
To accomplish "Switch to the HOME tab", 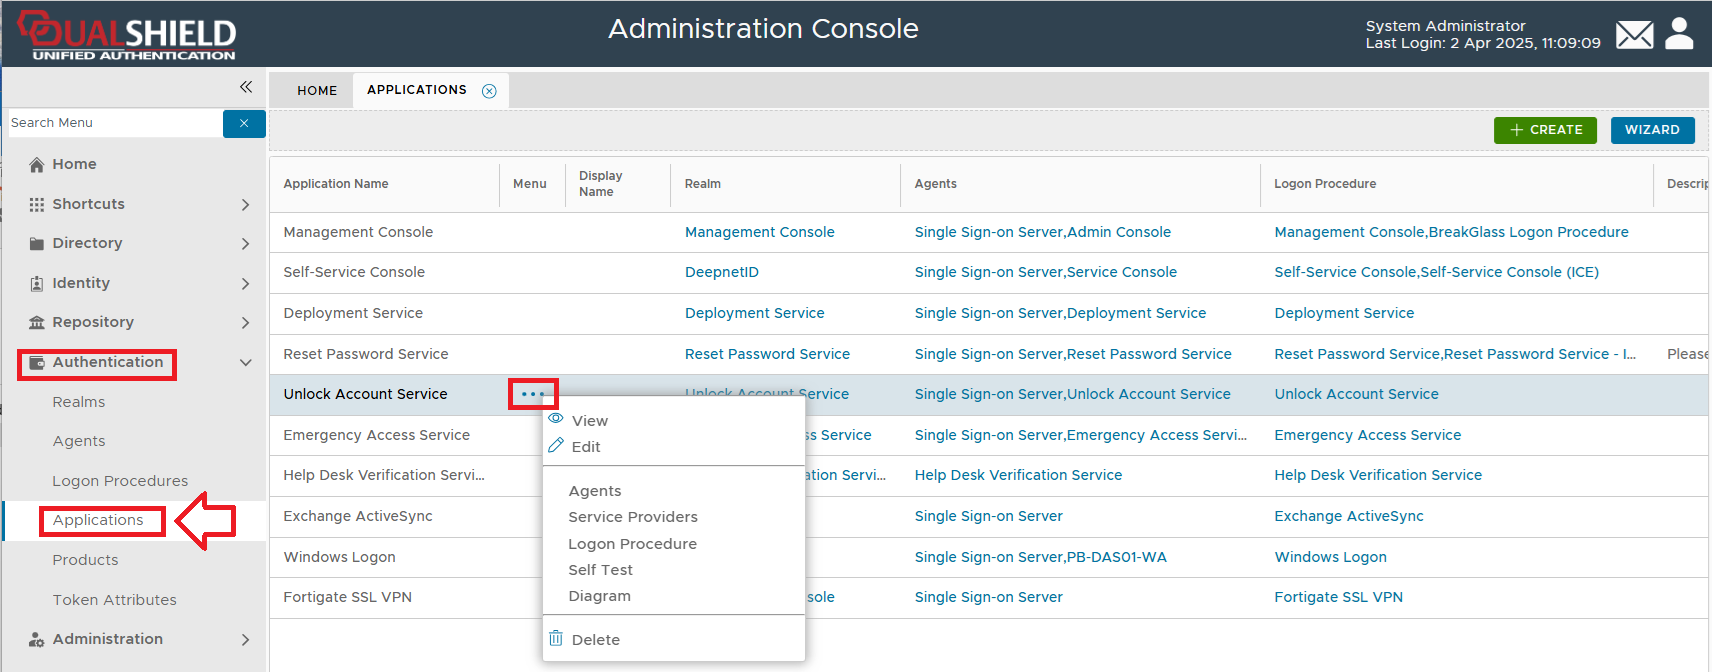I will point(317,91).
